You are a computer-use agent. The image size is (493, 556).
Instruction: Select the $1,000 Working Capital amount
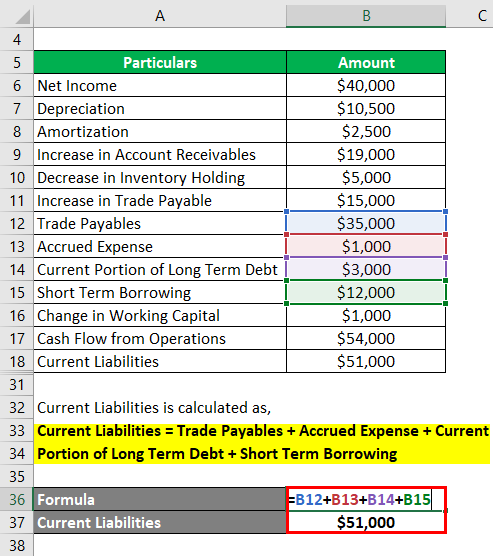tap(366, 316)
